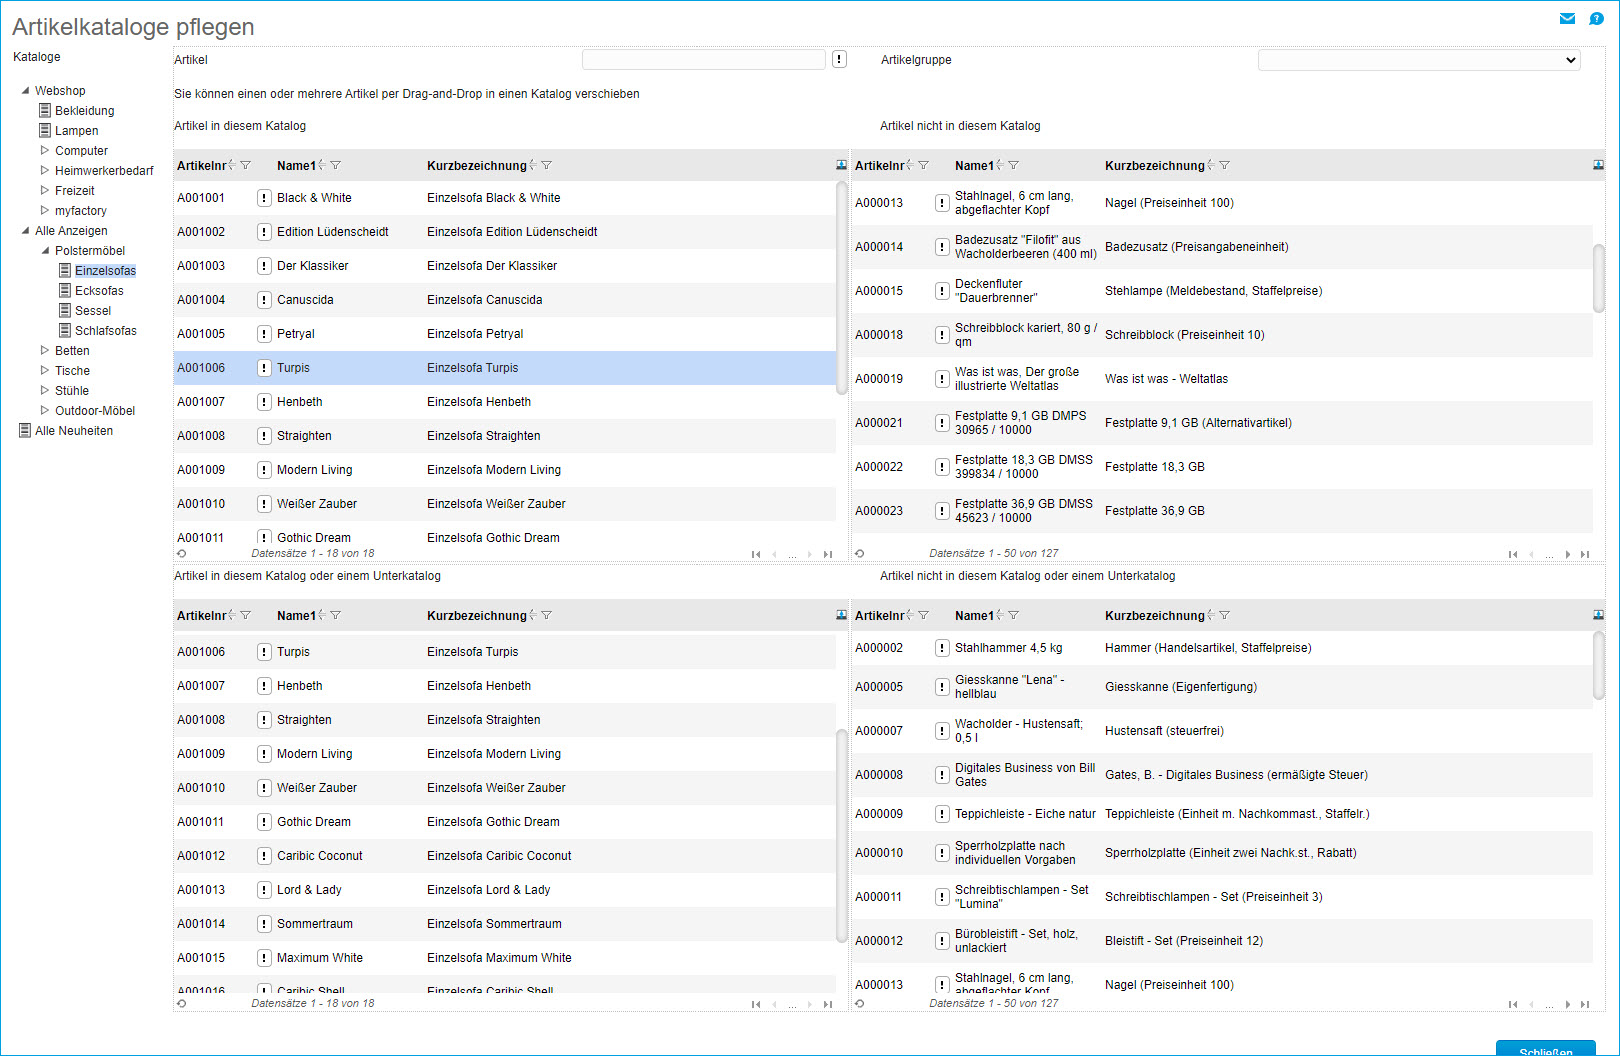
Task: Open info icon for Festplatte 18,3 GB DMSS
Action: (942, 467)
